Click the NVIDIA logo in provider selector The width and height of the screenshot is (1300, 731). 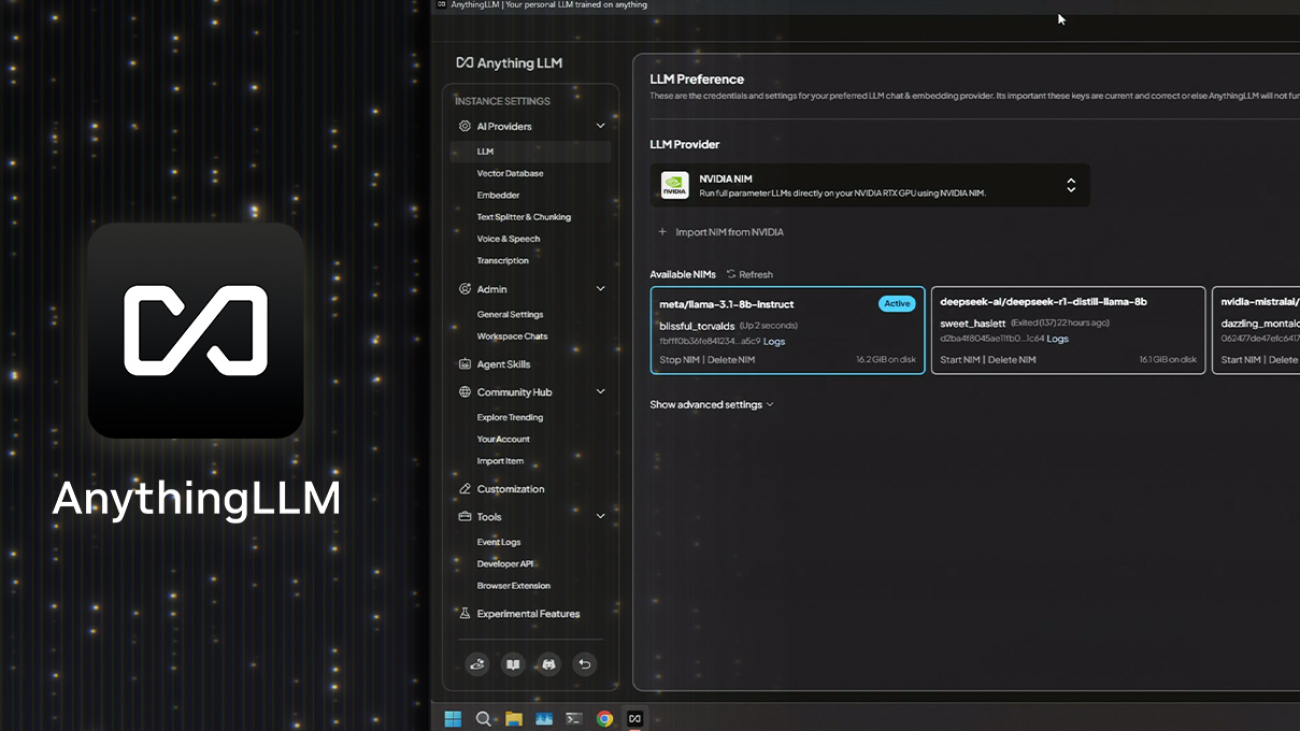tap(675, 185)
